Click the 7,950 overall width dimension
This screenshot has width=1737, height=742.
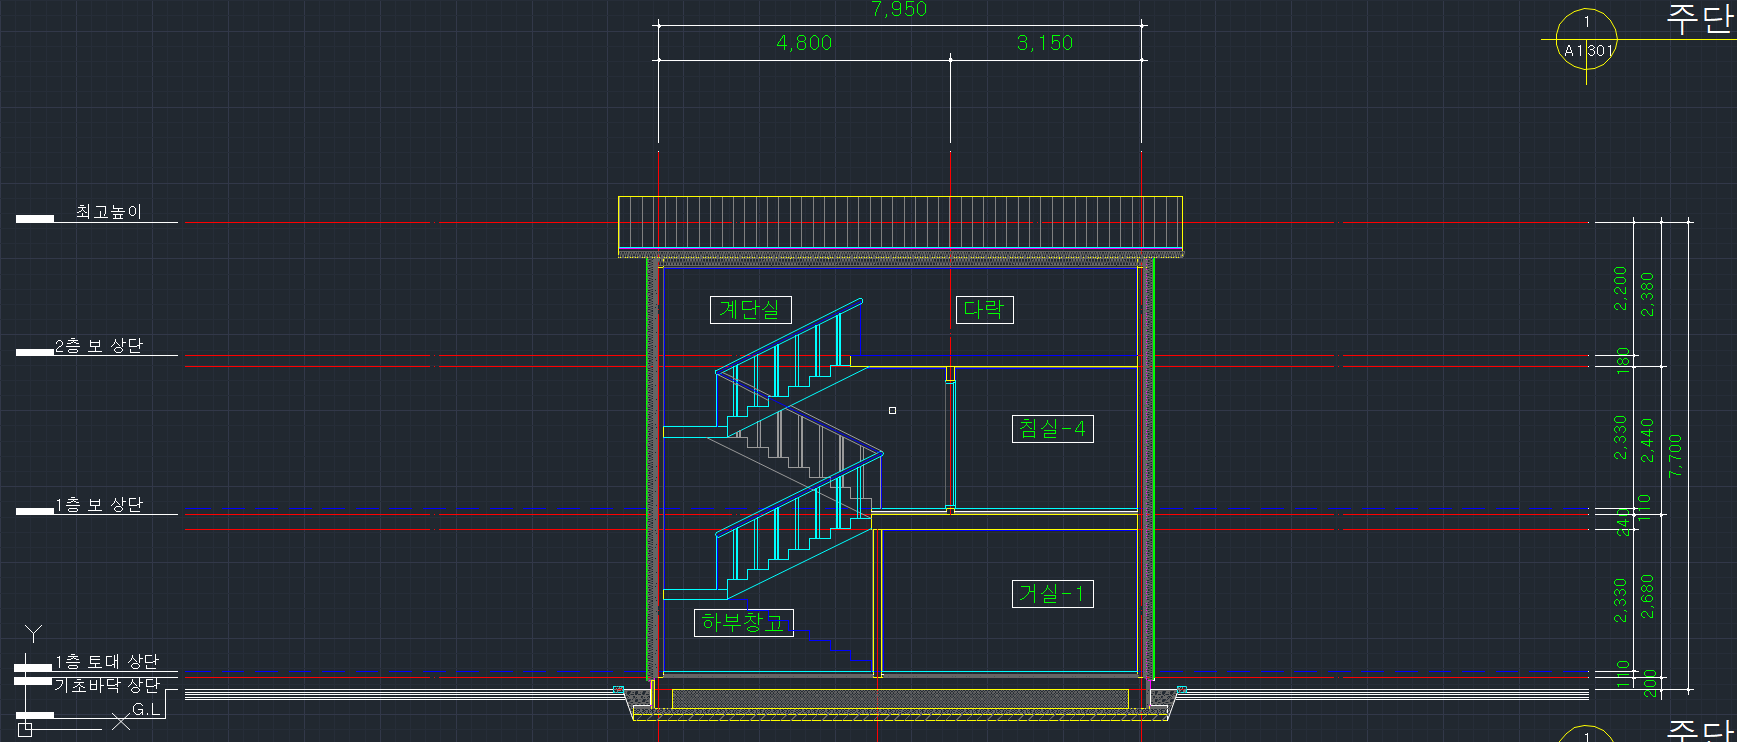pos(899,10)
